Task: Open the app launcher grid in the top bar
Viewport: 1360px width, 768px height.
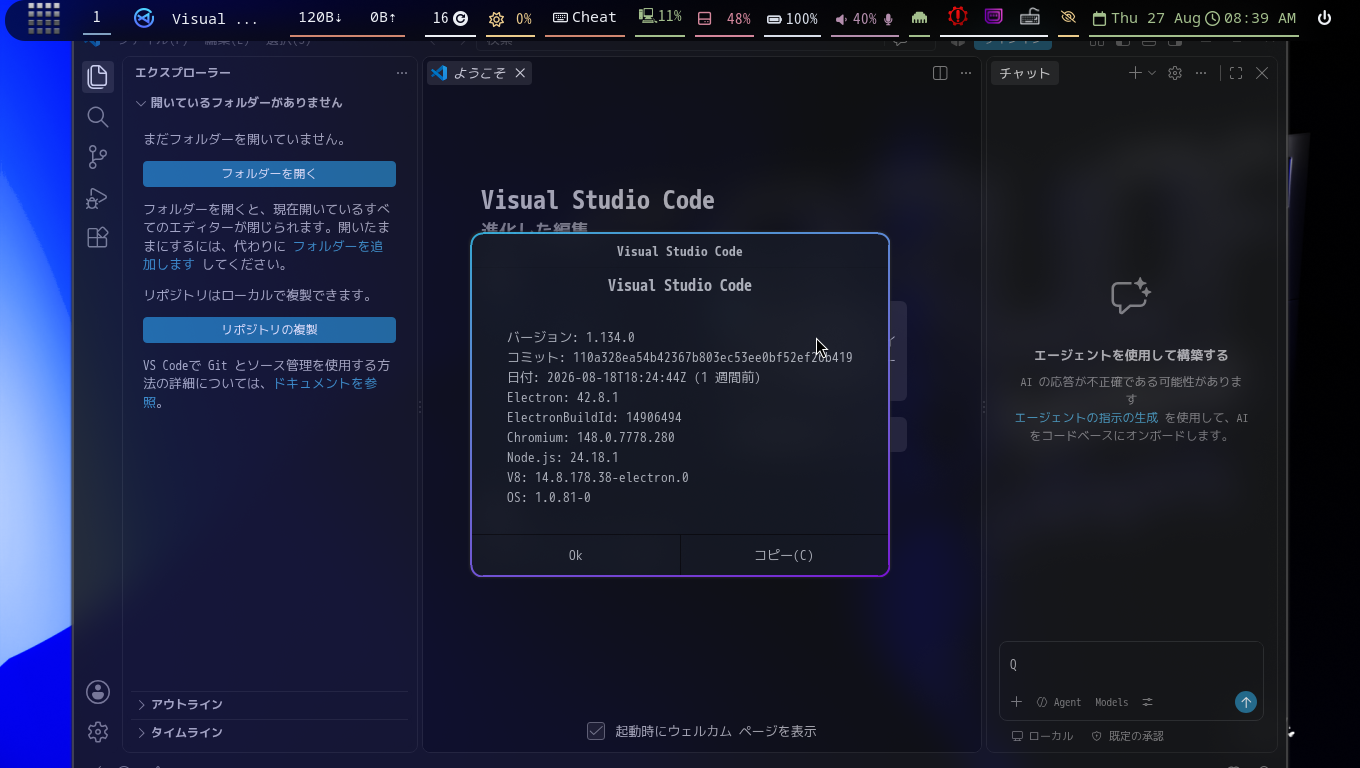Action: tap(44, 18)
